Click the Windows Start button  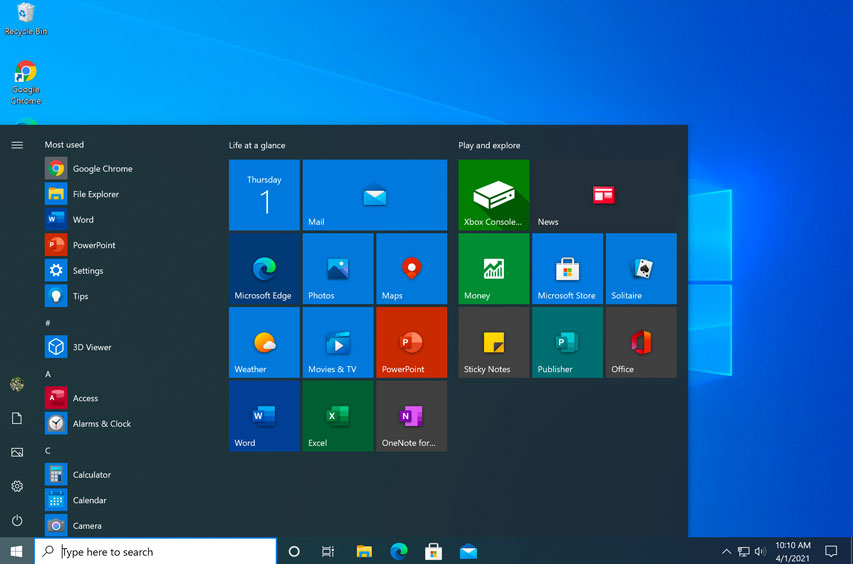pyautogui.click(x=17, y=551)
